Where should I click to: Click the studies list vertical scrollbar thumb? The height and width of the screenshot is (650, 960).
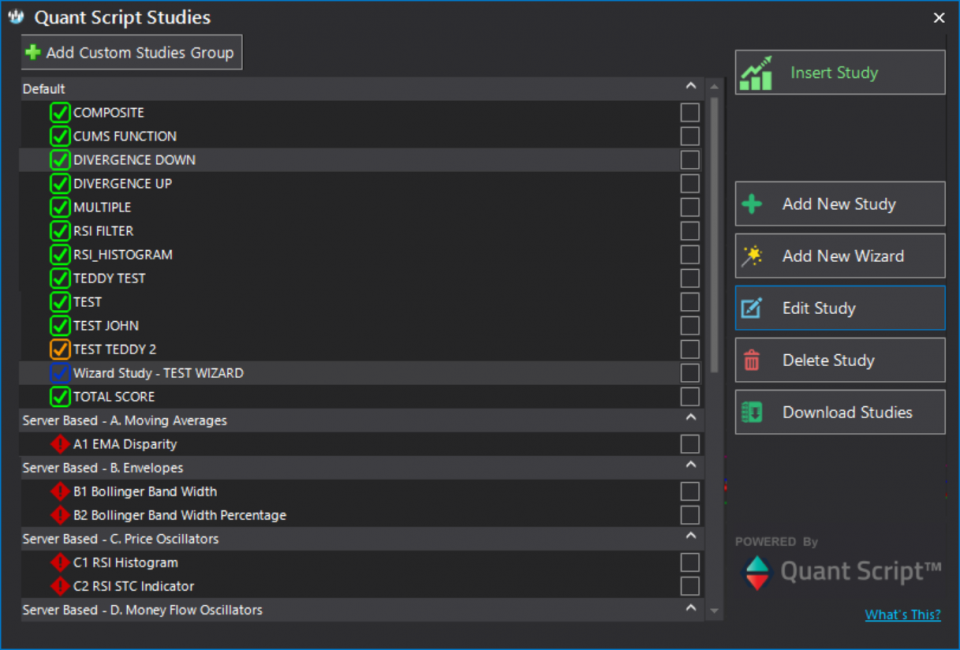714,234
